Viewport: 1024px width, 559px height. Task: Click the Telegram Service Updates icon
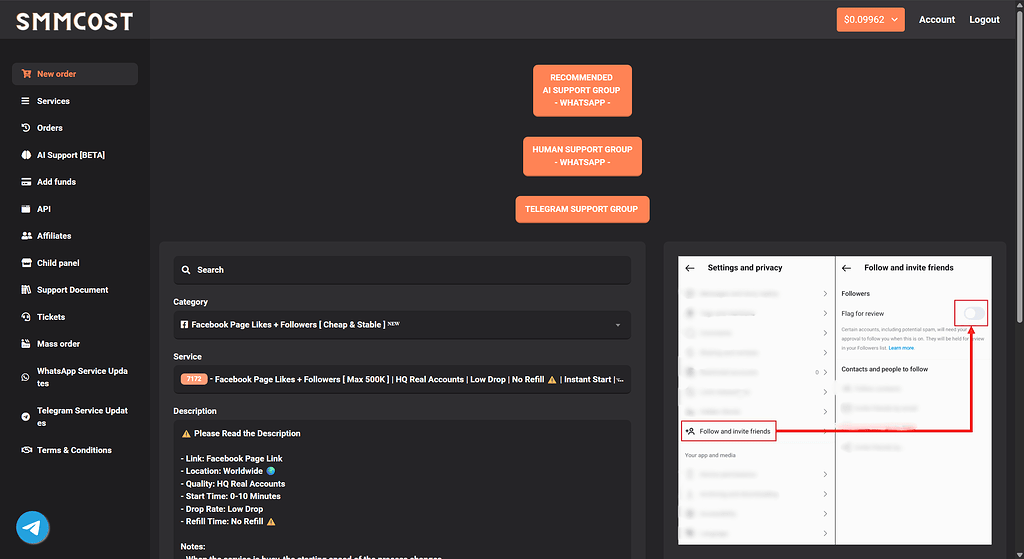[25, 417]
